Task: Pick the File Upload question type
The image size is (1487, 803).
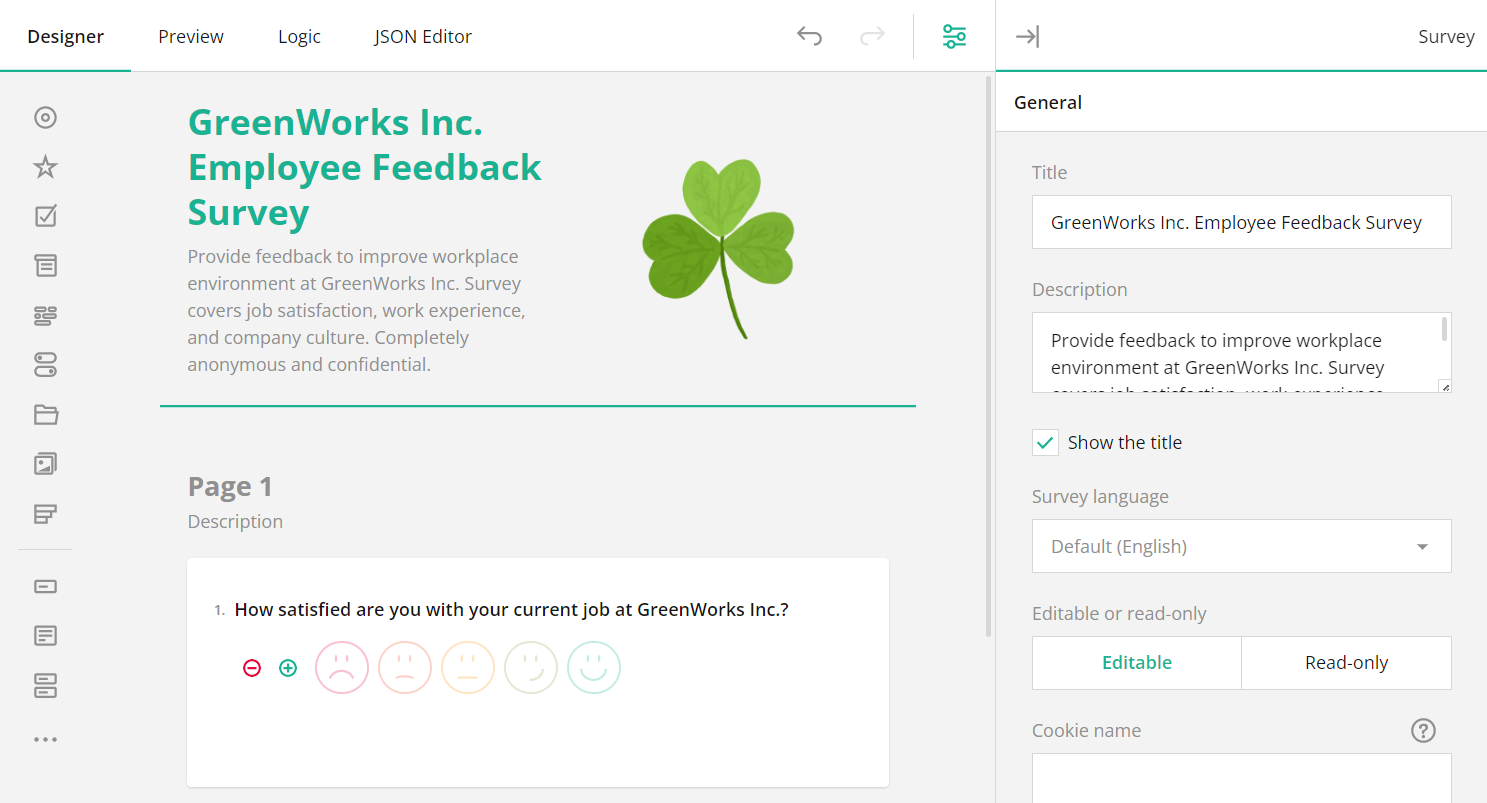Action: coord(45,414)
